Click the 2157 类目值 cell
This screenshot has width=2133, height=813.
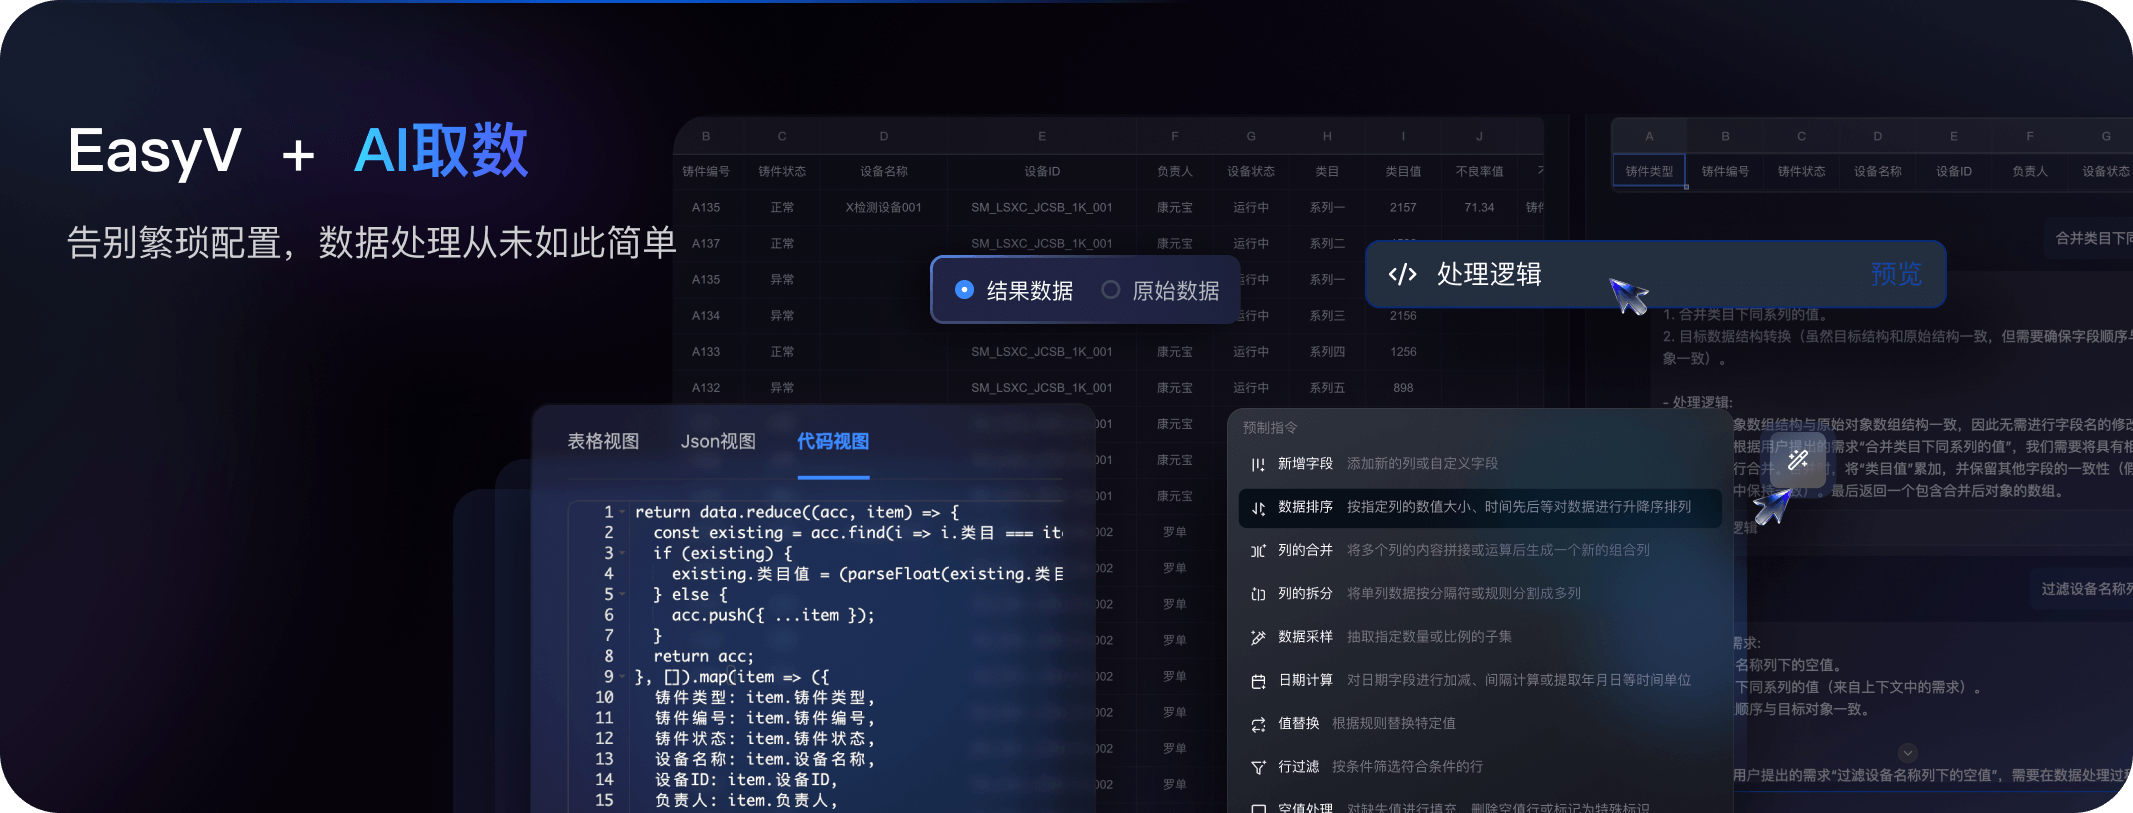pos(1403,207)
